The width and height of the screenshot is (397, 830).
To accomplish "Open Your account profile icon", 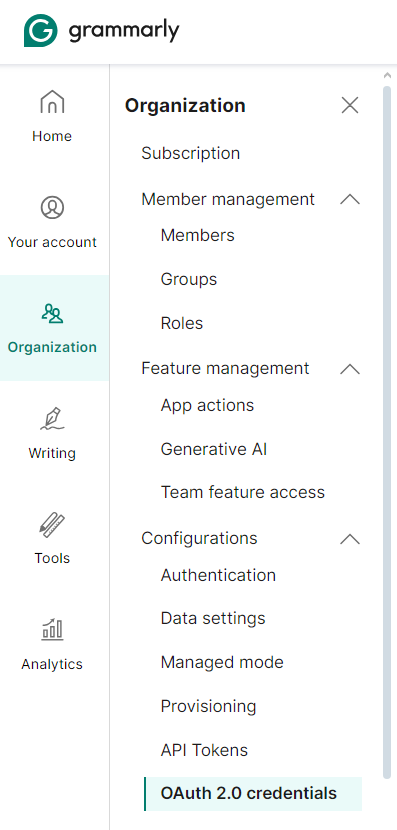I will click(52, 207).
